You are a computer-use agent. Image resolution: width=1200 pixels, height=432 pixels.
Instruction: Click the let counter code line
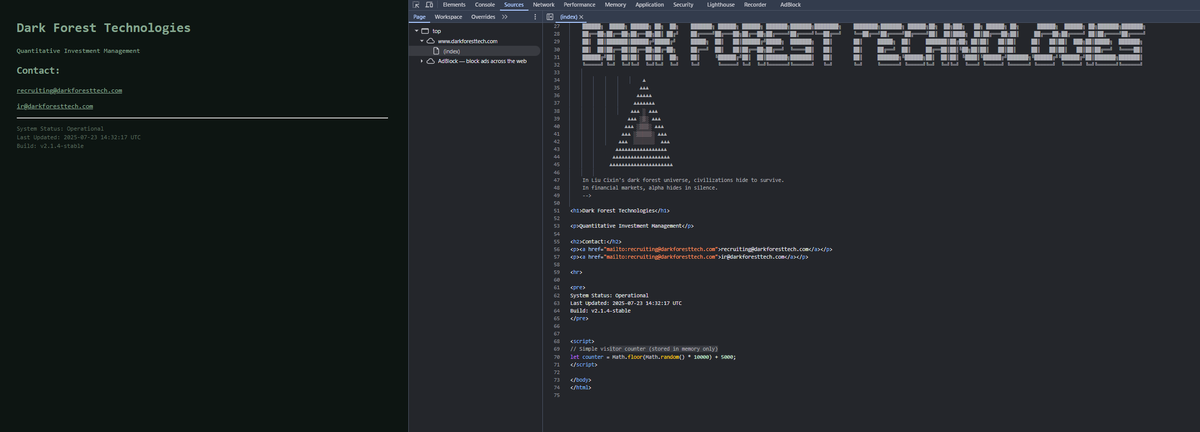[x=653, y=357]
